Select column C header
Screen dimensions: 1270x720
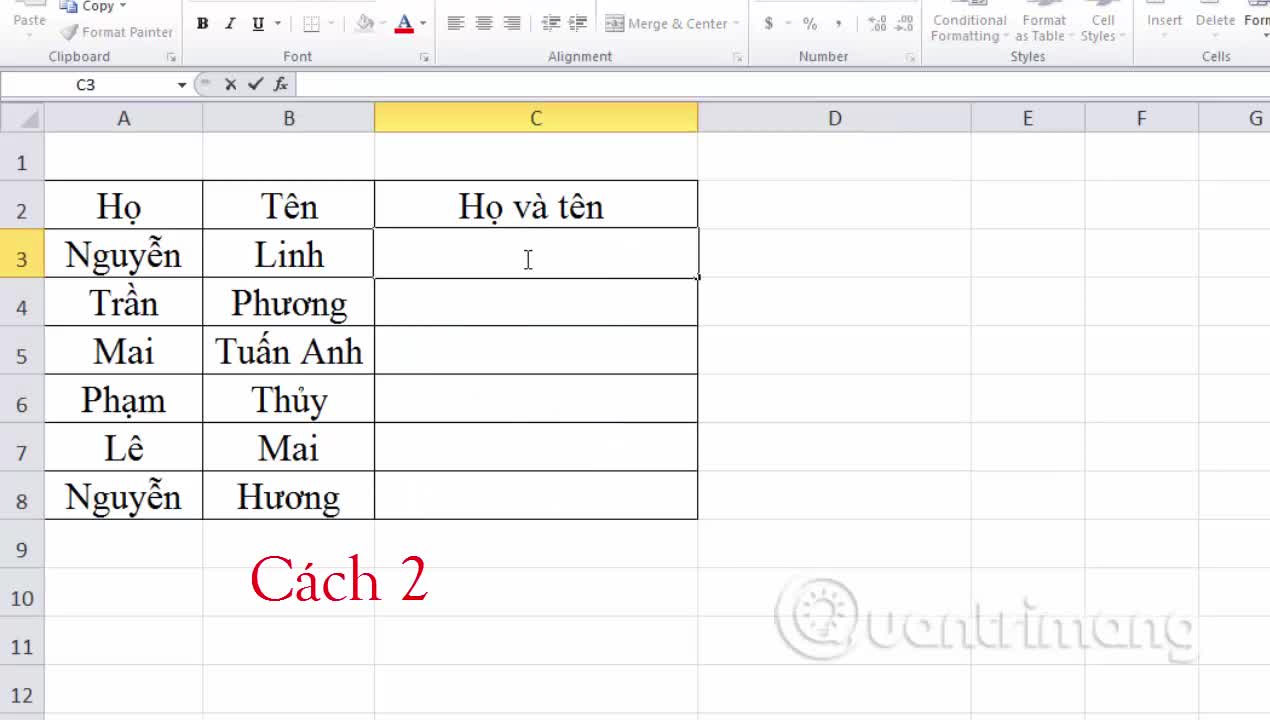tap(536, 118)
